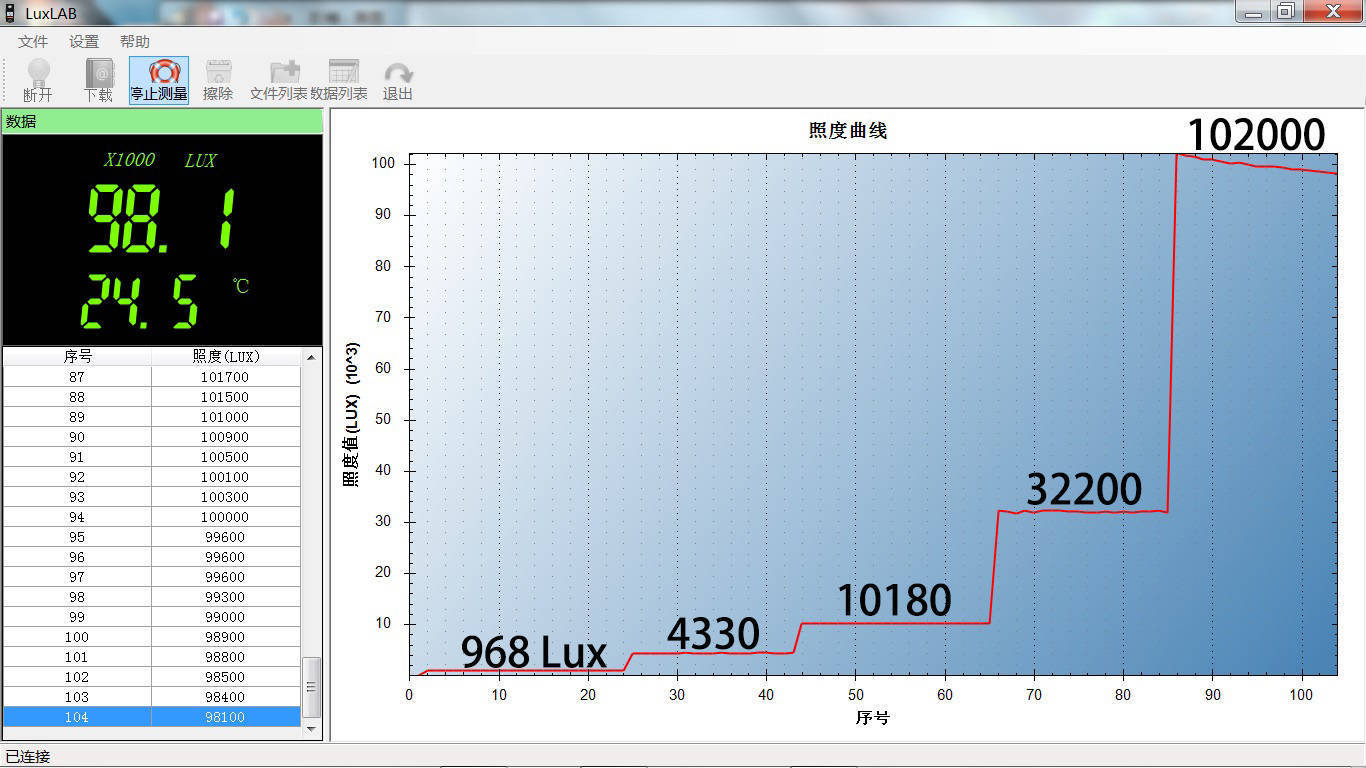Viewport: 1366px width, 768px height.
Task: Click the 擦除 erase toolbar icon
Action: [218, 80]
